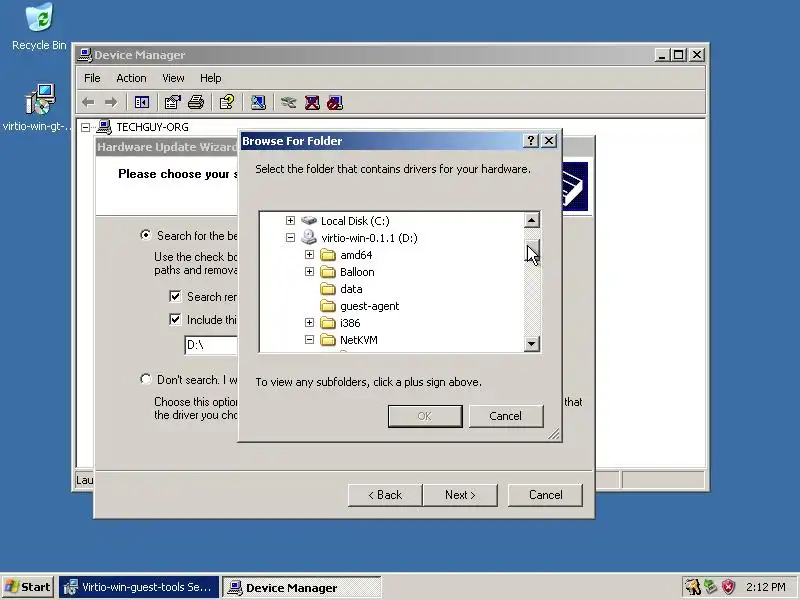Click the OK button in Browse For Folder

click(x=425, y=416)
